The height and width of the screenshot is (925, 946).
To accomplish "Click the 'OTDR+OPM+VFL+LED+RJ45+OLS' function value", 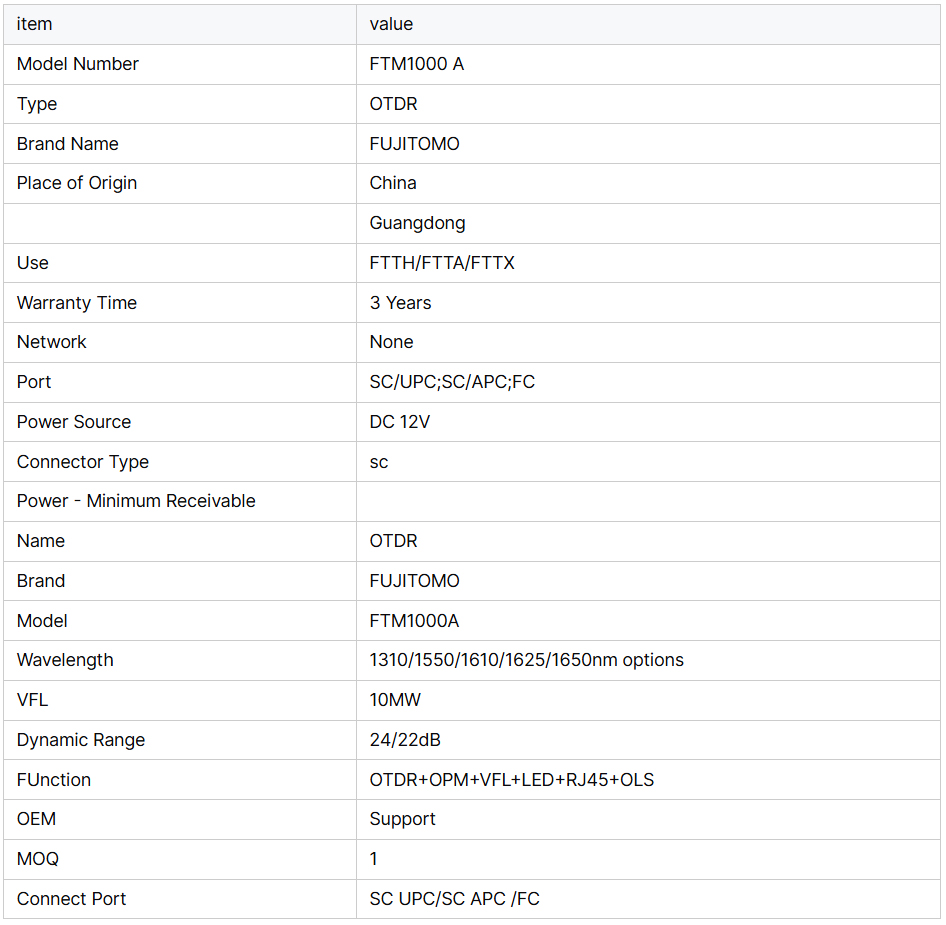I will pyautogui.click(x=512, y=780).
